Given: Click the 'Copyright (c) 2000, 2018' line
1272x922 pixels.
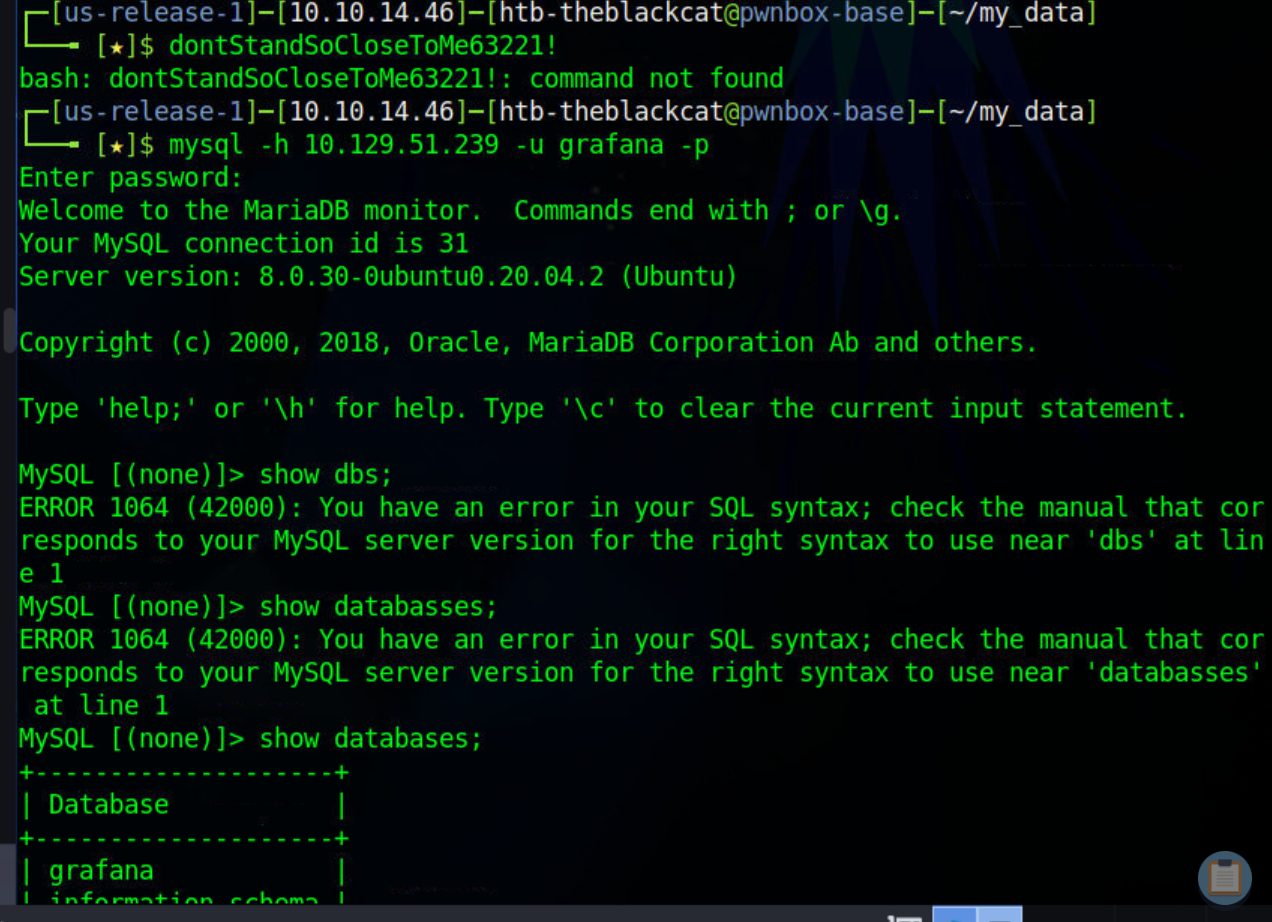Looking at the screenshot, I should coord(528,342).
